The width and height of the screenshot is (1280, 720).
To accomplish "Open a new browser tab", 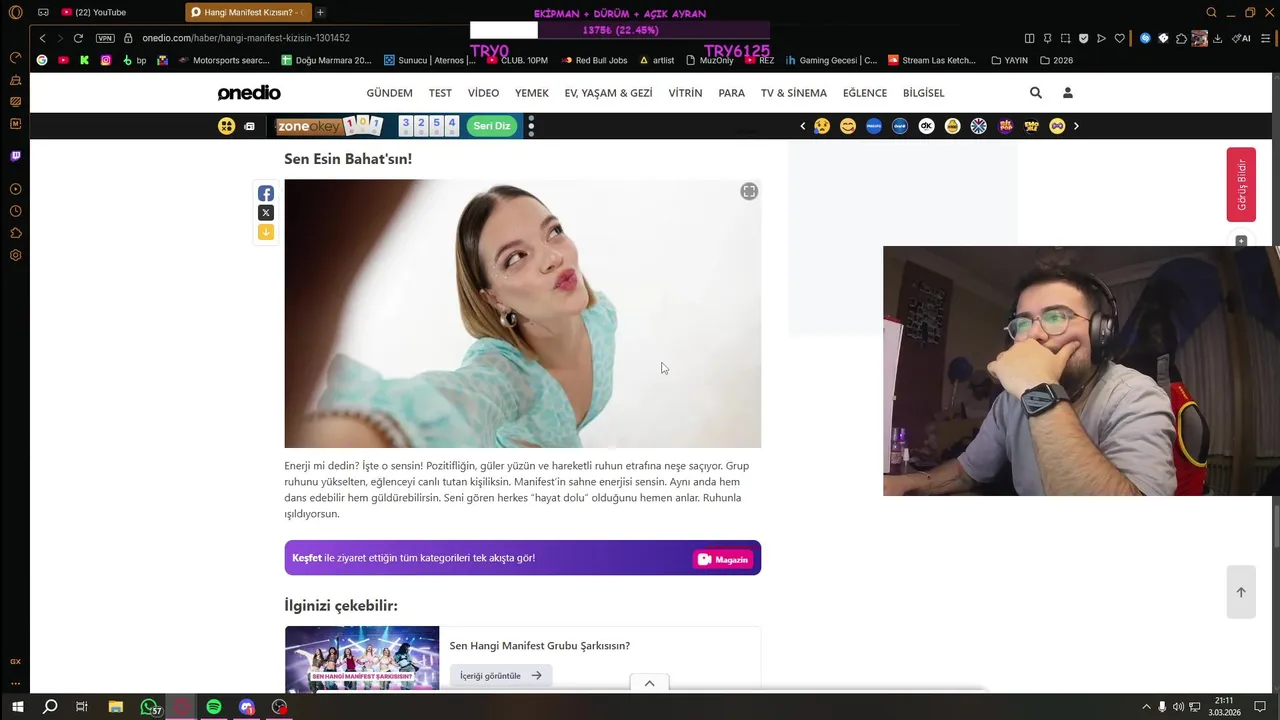I will 320,12.
